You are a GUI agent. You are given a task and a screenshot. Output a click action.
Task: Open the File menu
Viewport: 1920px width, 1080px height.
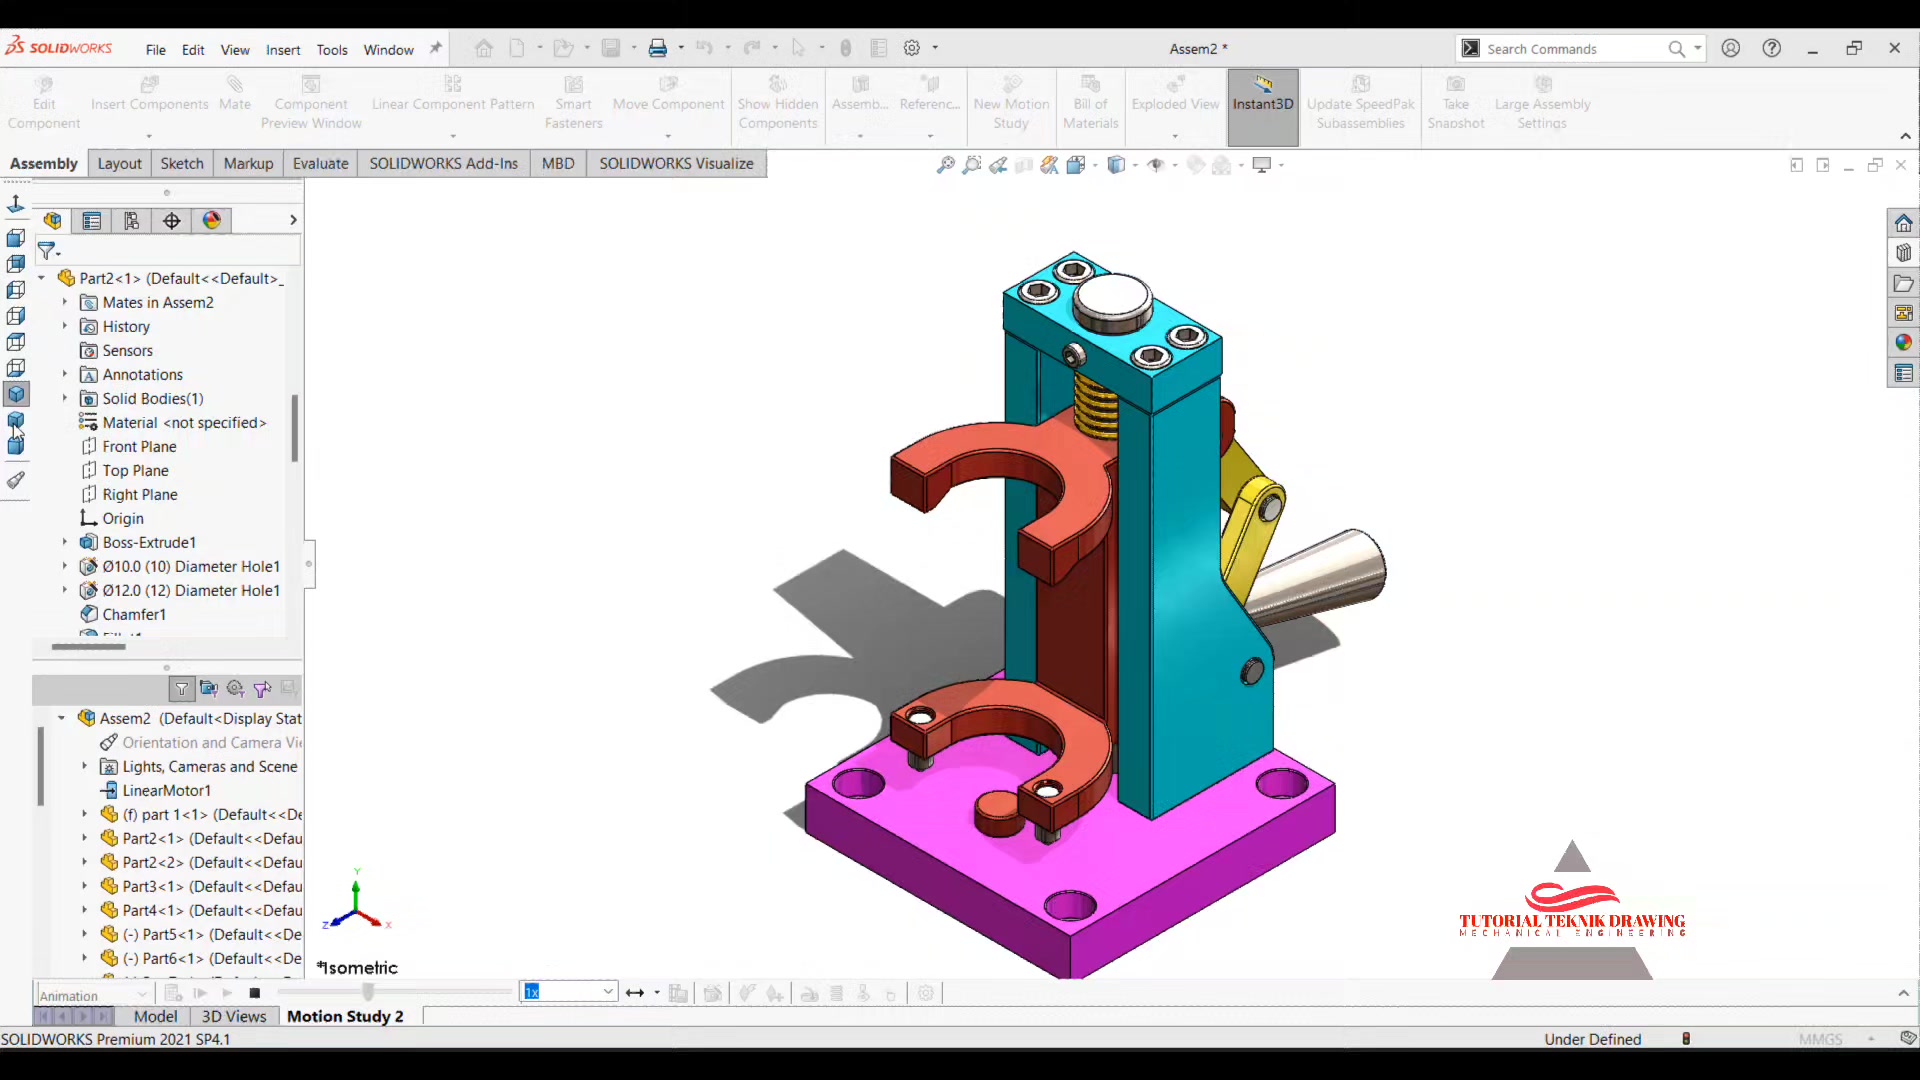[x=156, y=50]
